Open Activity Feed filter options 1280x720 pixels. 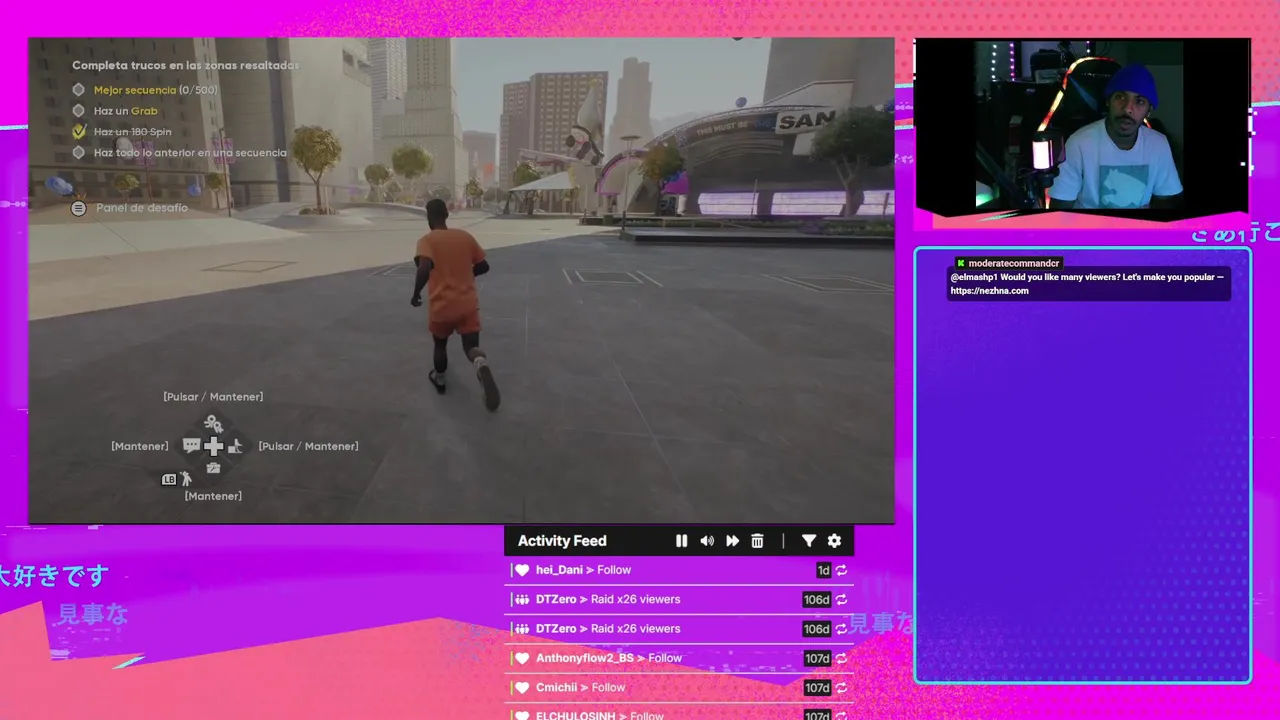(x=809, y=541)
